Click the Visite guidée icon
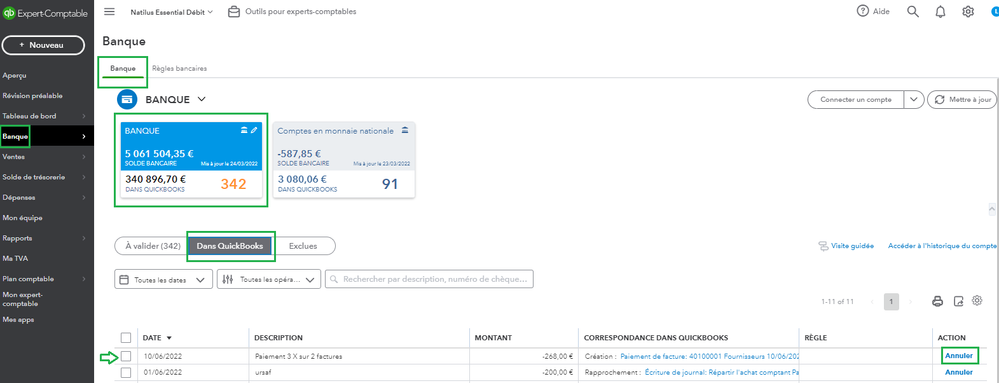Image resolution: width=999 pixels, height=383 pixels. (x=823, y=246)
